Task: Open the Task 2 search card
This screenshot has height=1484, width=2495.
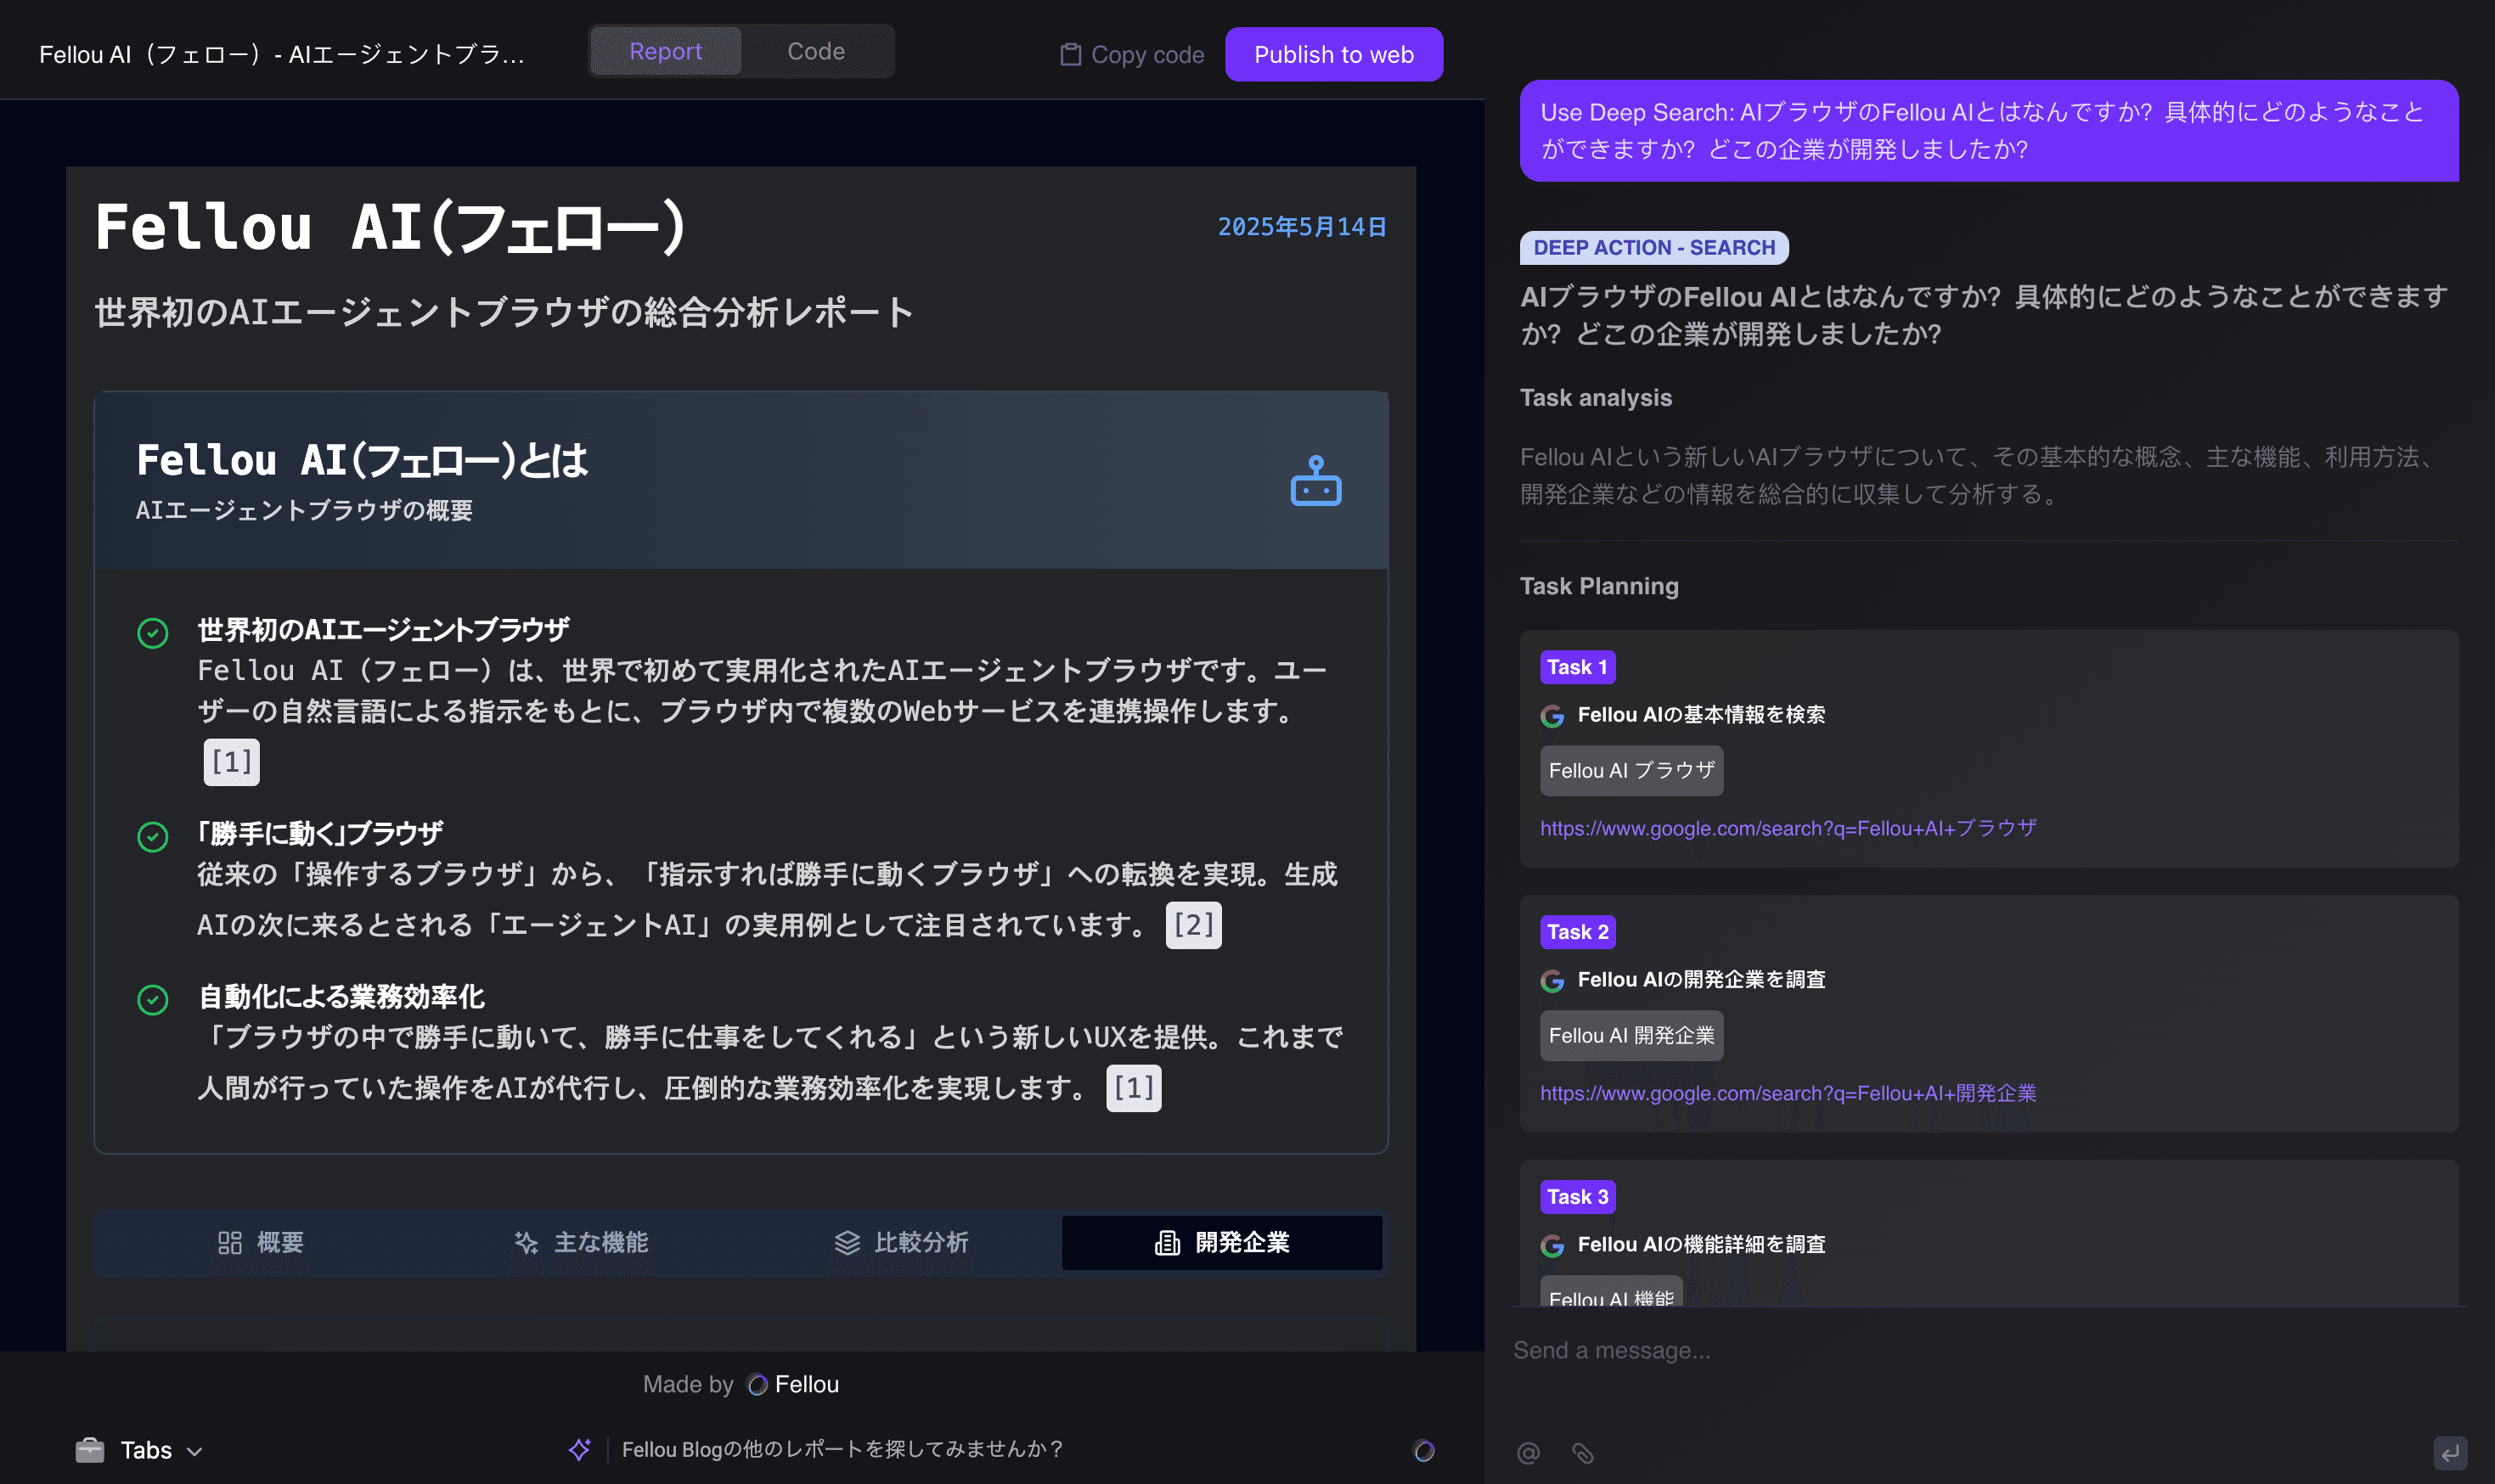Action: [x=1988, y=1012]
